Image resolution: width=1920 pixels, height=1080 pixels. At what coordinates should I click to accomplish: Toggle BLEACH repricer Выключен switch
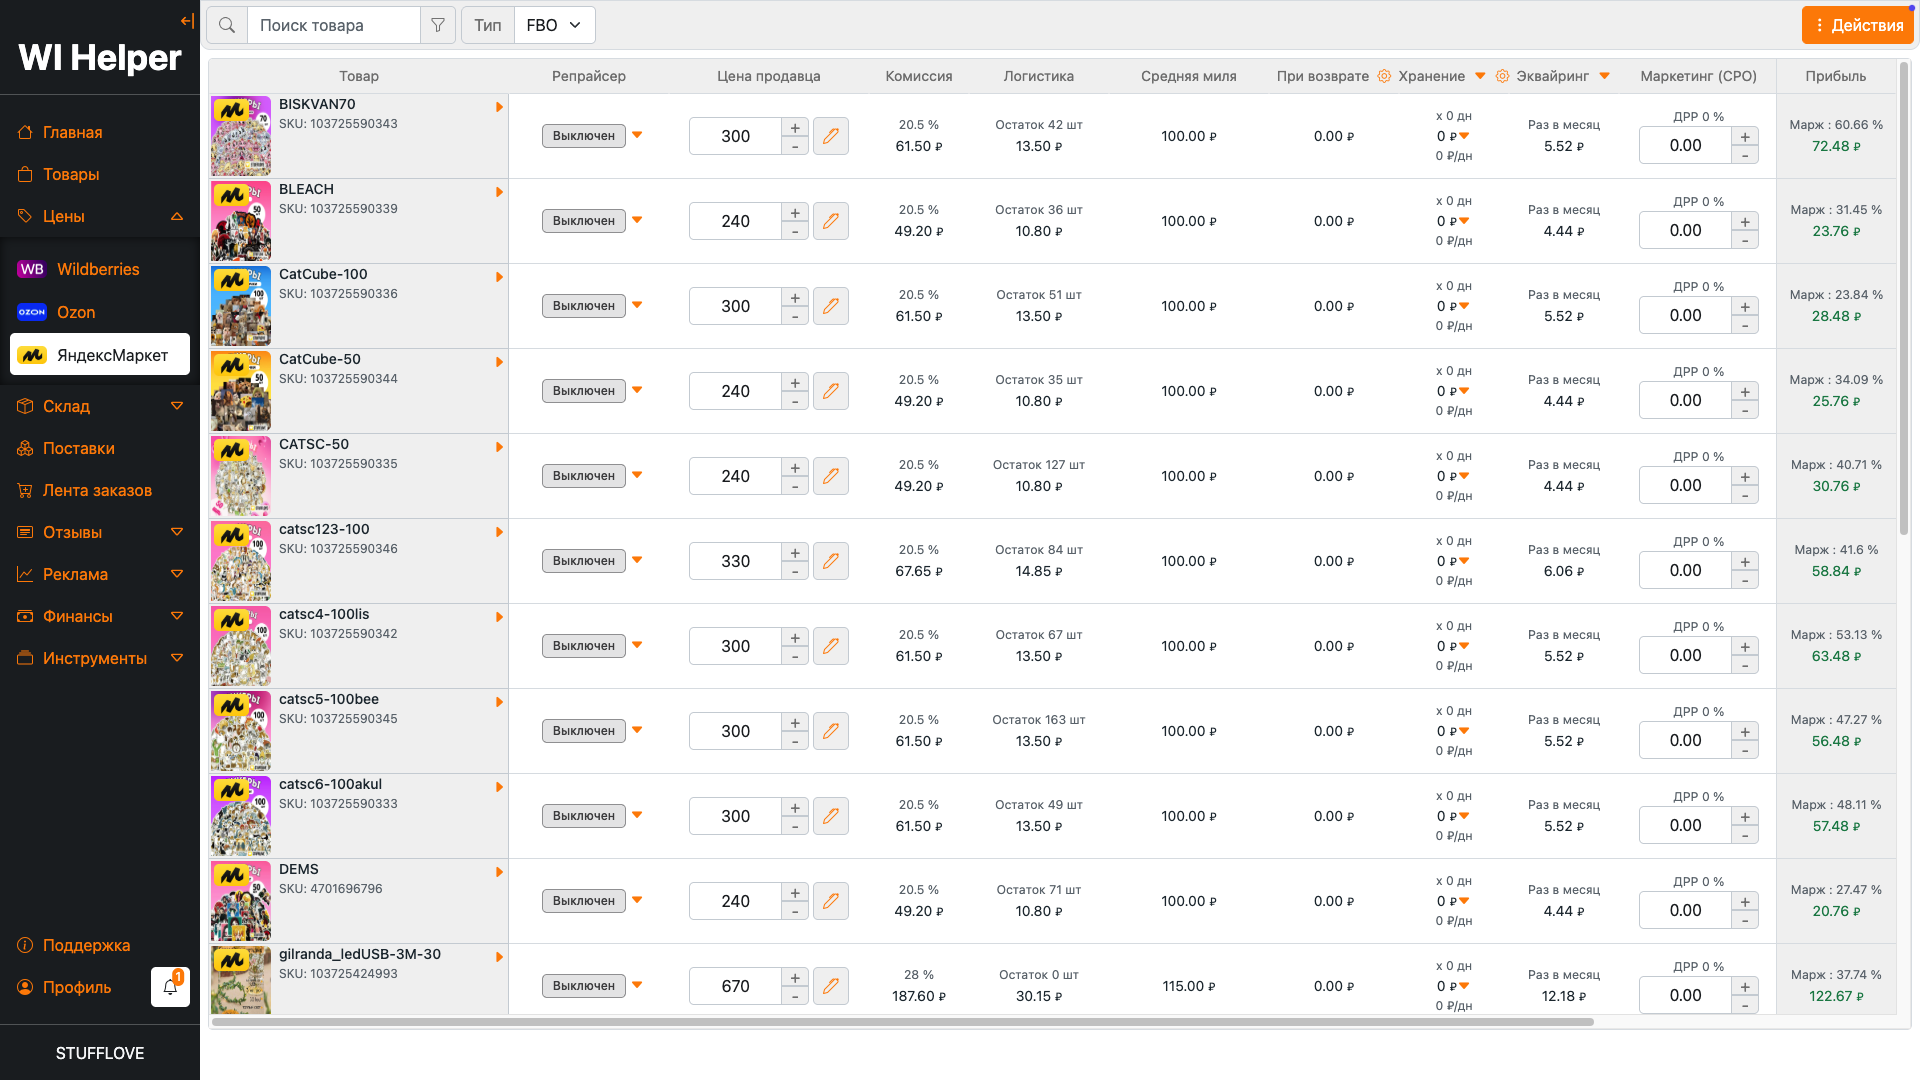(x=584, y=221)
